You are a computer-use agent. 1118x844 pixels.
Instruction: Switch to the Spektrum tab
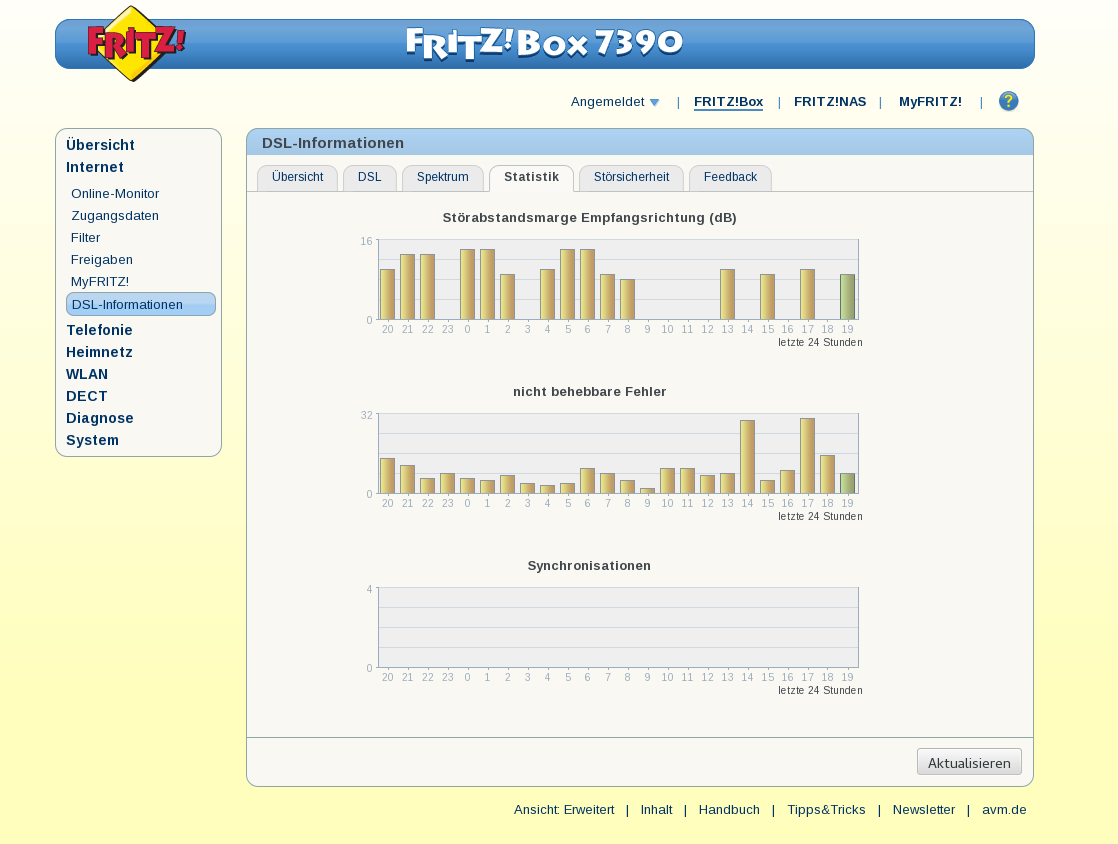coord(443,177)
